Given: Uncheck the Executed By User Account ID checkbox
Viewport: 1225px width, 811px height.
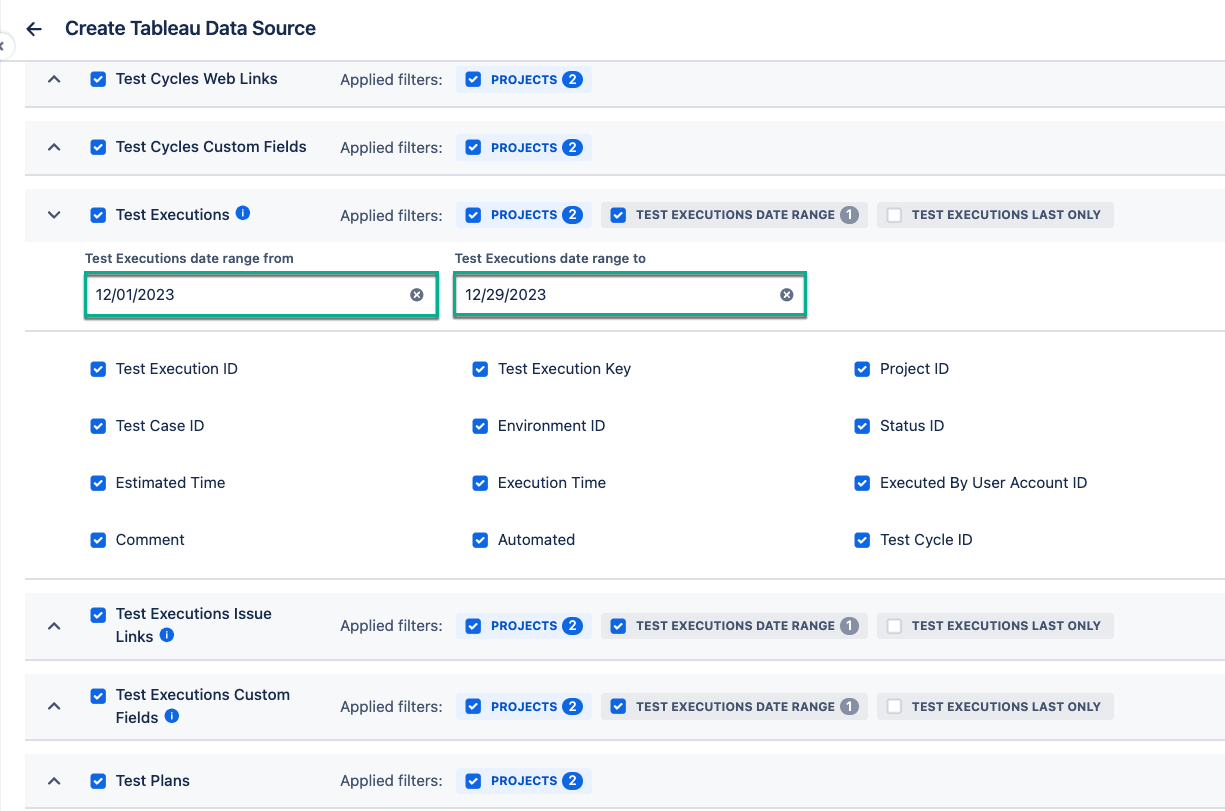Looking at the screenshot, I should click(862, 483).
